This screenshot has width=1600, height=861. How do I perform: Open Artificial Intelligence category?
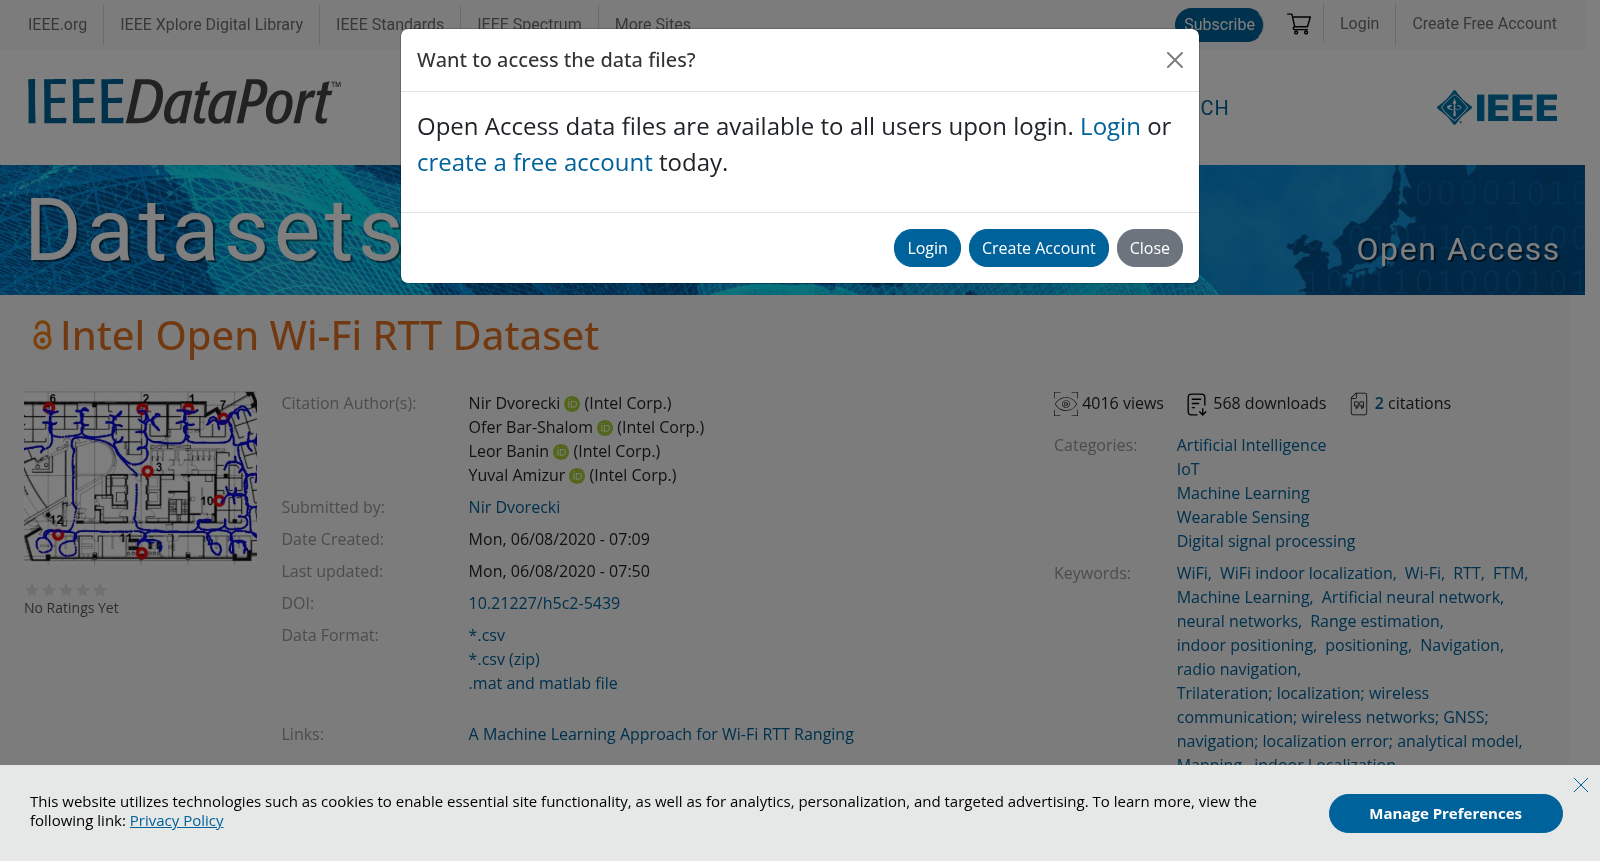click(x=1251, y=446)
